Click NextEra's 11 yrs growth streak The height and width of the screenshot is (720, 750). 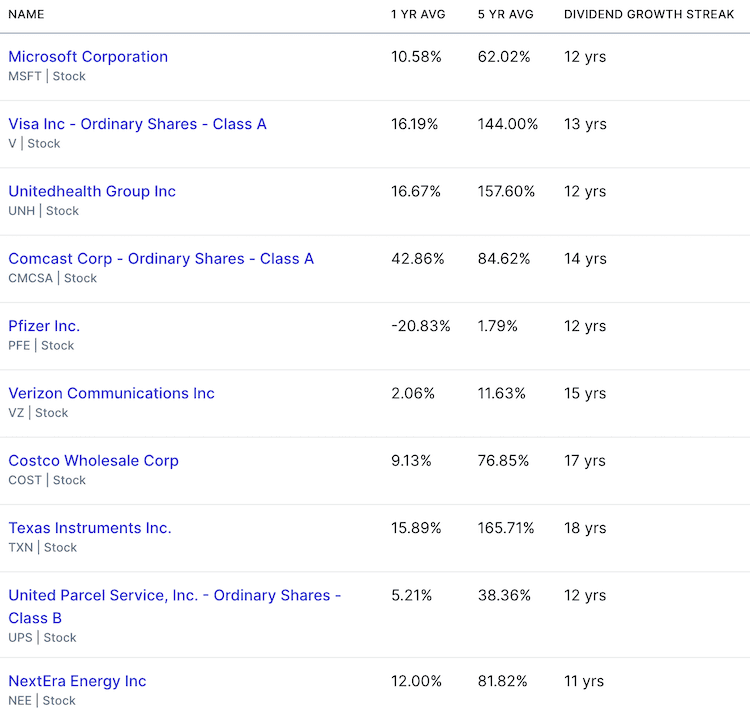[584, 681]
